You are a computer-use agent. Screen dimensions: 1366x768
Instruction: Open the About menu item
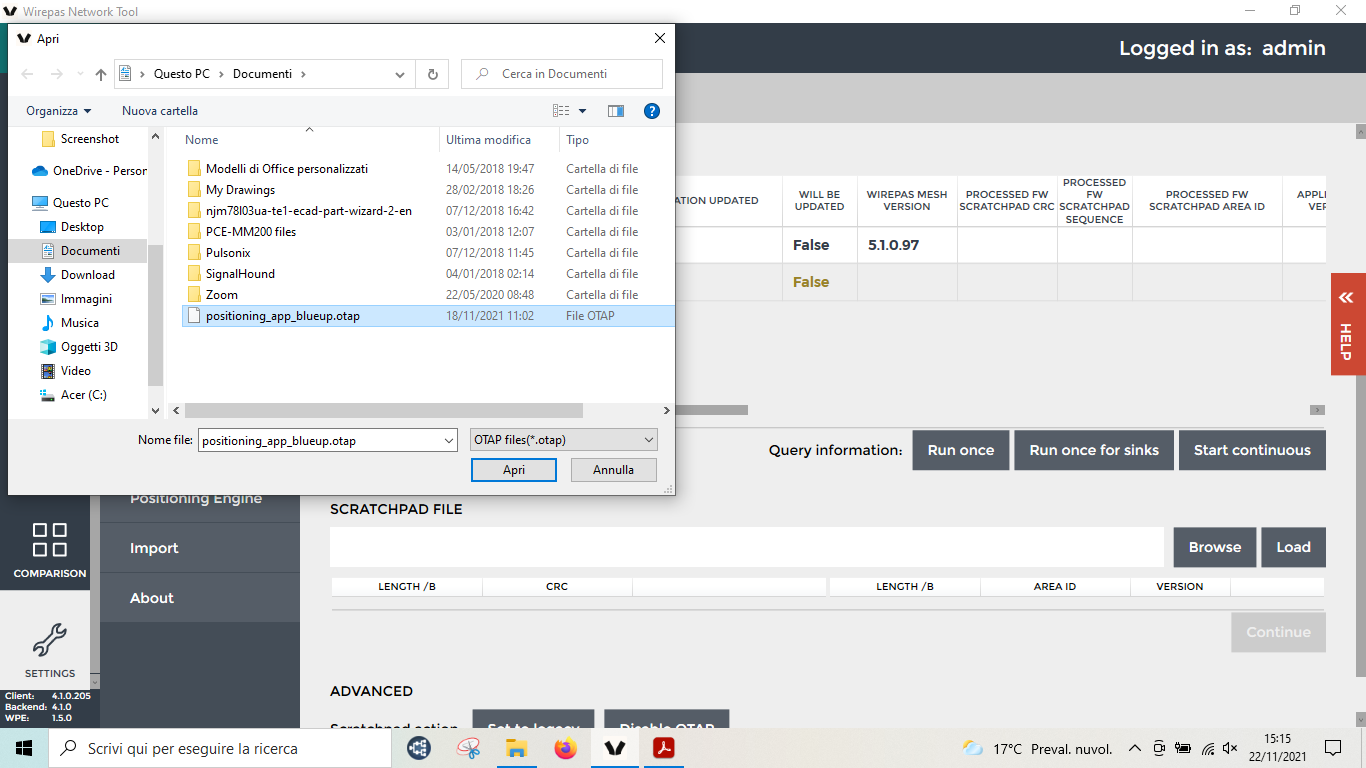click(x=152, y=598)
